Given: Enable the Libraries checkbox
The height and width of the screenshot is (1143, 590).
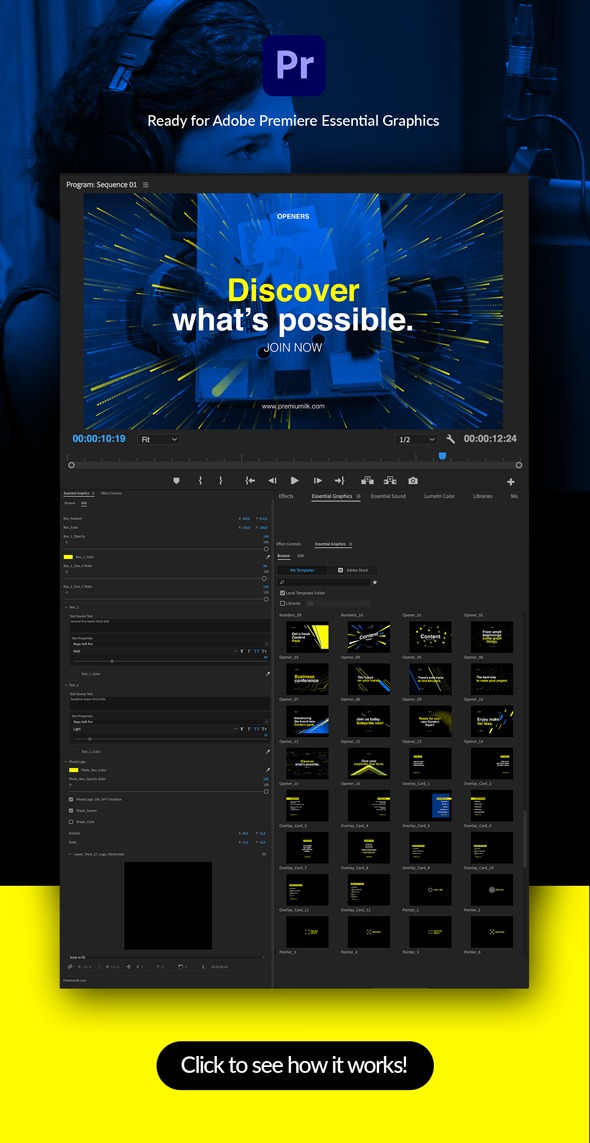Looking at the screenshot, I should point(283,604).
